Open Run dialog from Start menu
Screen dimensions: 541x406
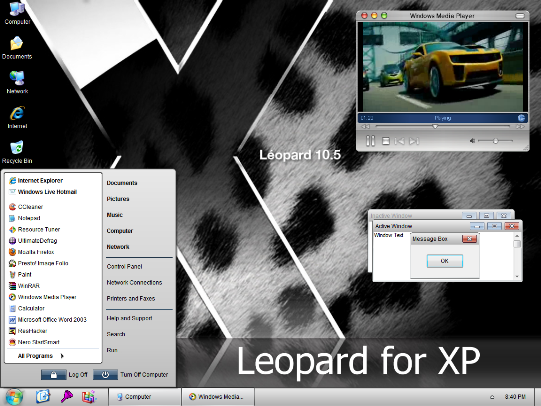tap(112, 350)
